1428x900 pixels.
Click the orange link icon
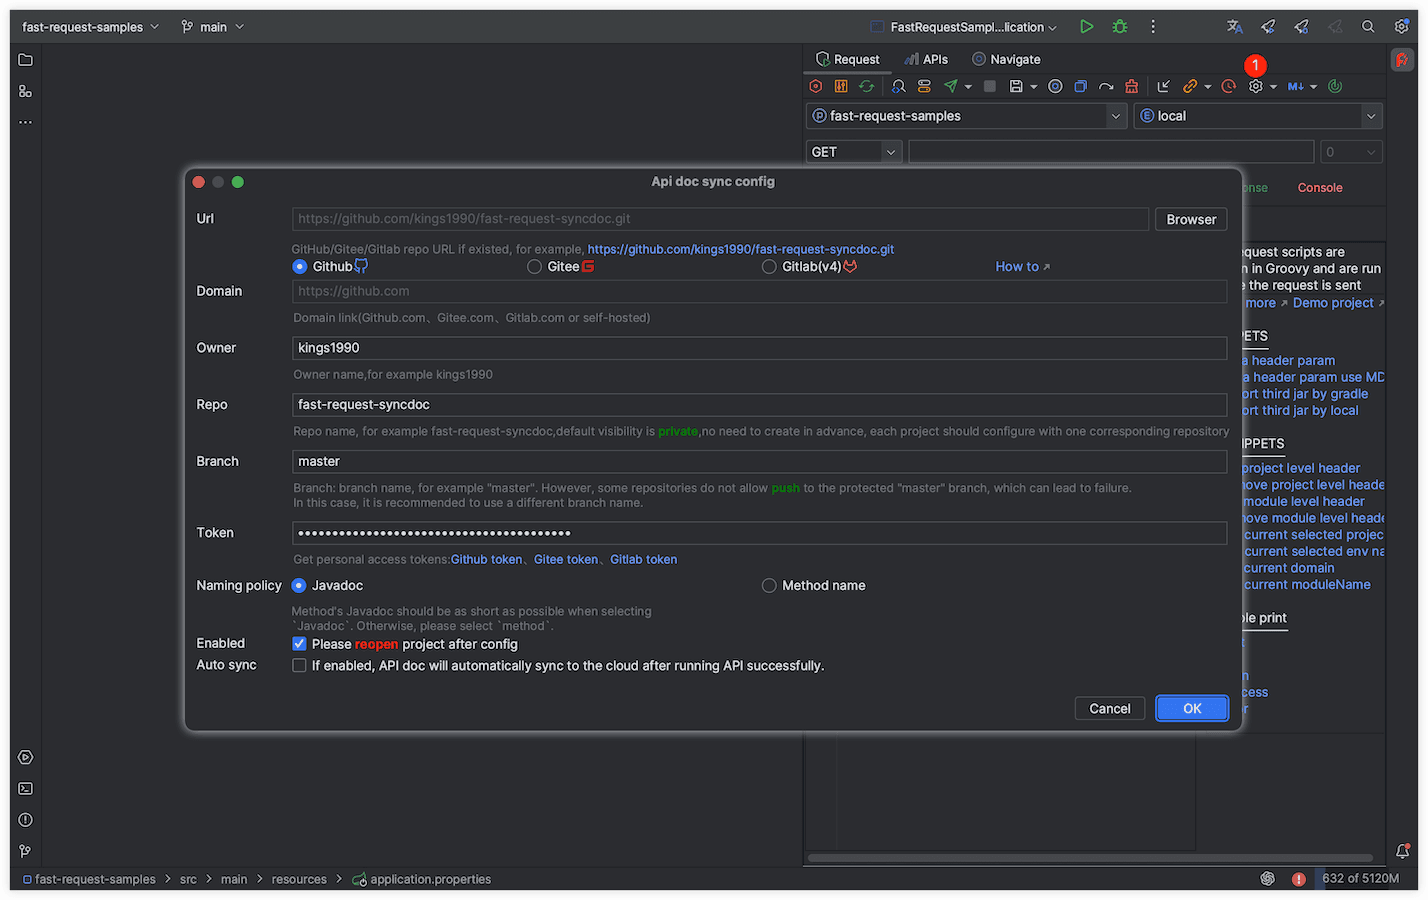point(1190,87)
